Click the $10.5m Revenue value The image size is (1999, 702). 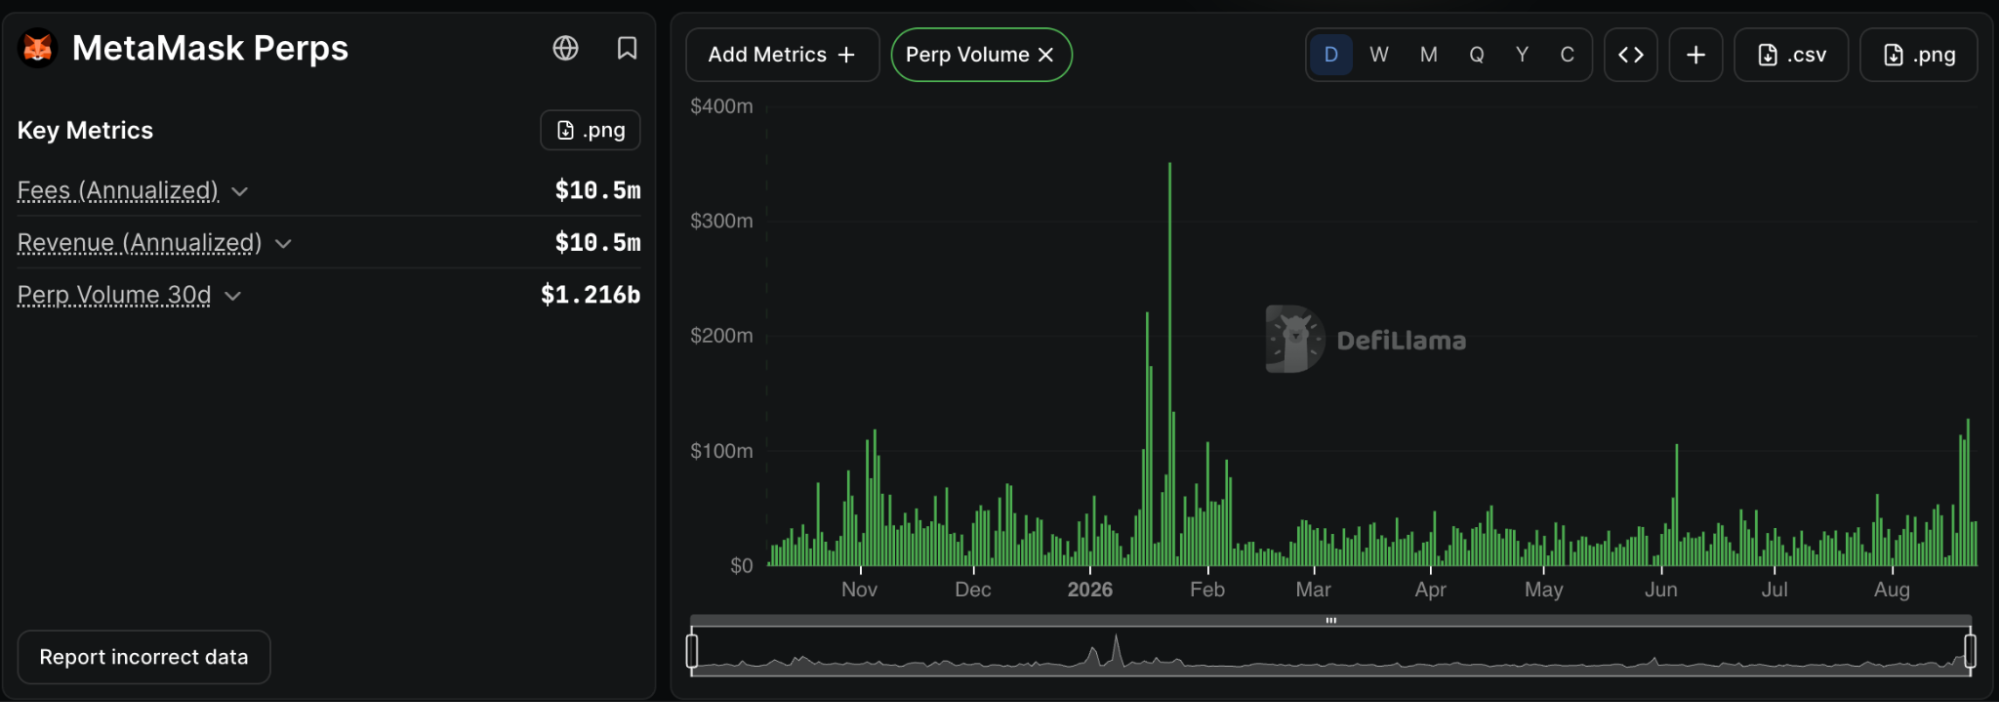click(598, 242)
